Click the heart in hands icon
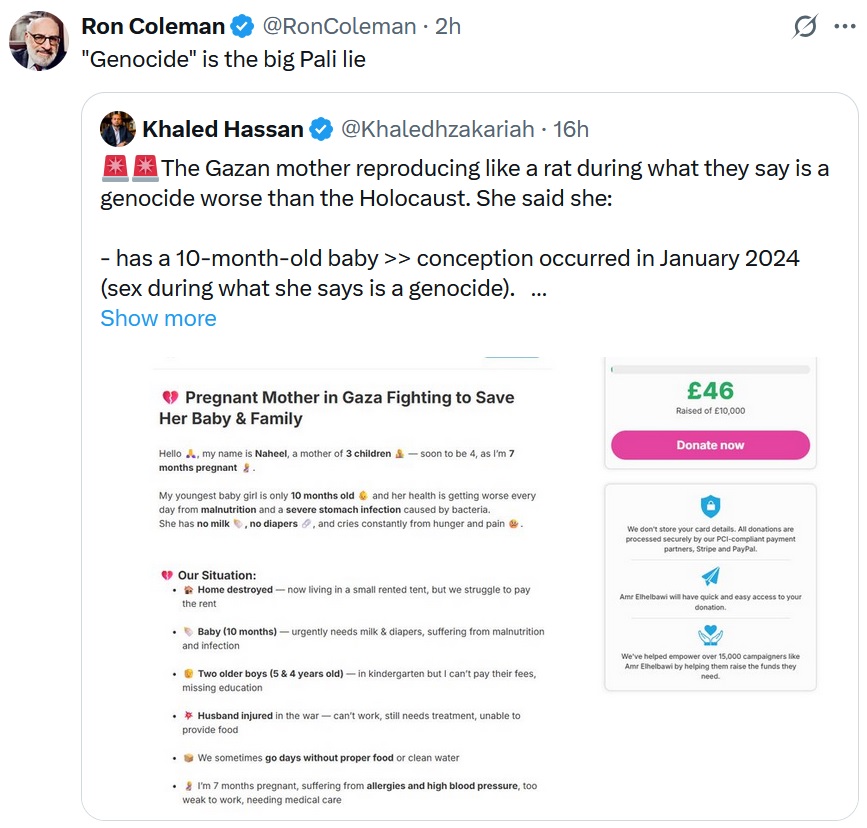 (x=711, y=636)
